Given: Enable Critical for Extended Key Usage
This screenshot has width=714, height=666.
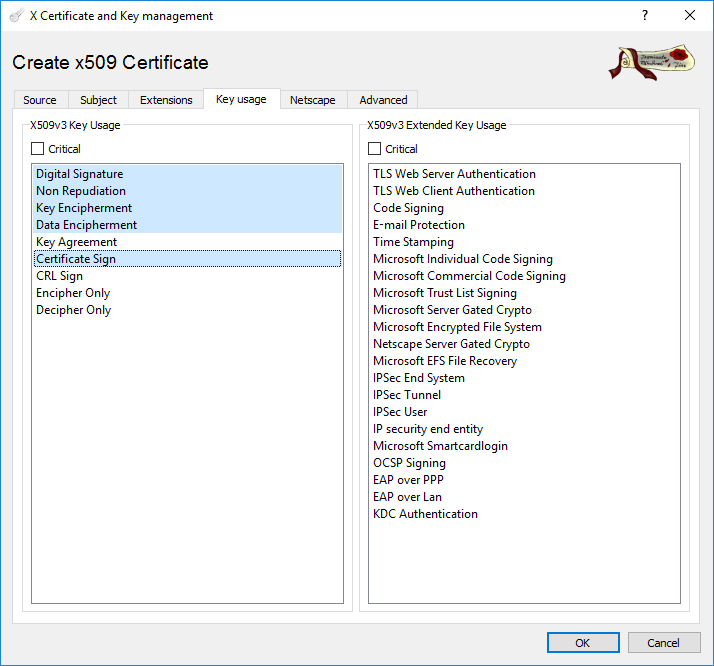Looking at the screenshot, I should point(375,149).
